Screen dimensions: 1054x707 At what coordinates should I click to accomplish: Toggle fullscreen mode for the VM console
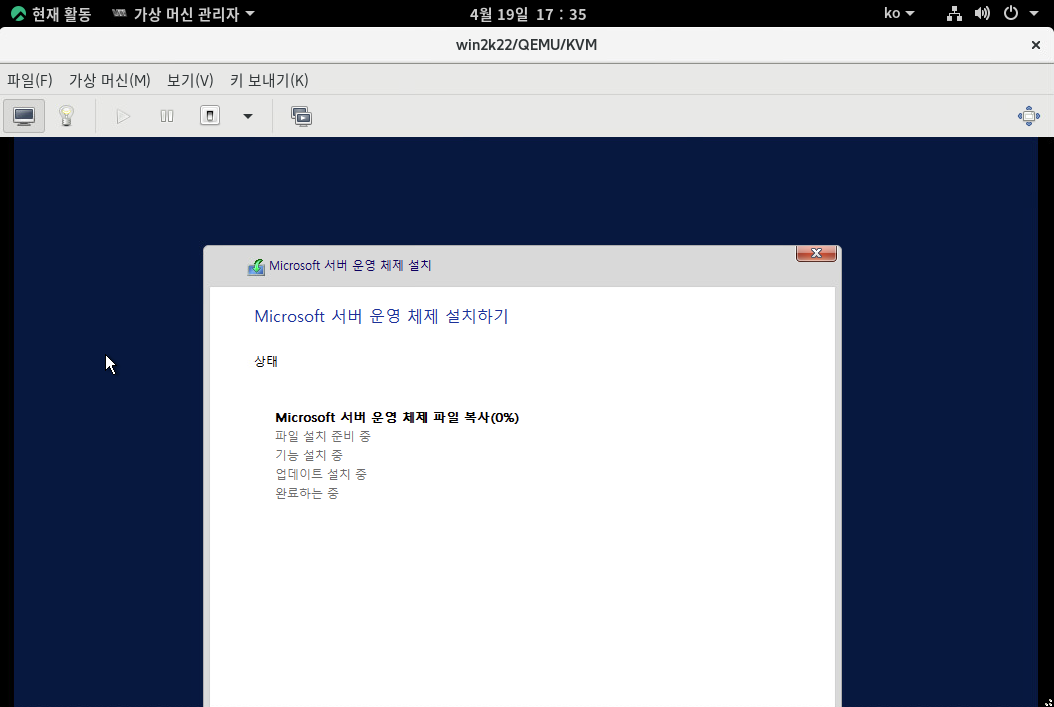(x=1028, y=116)
